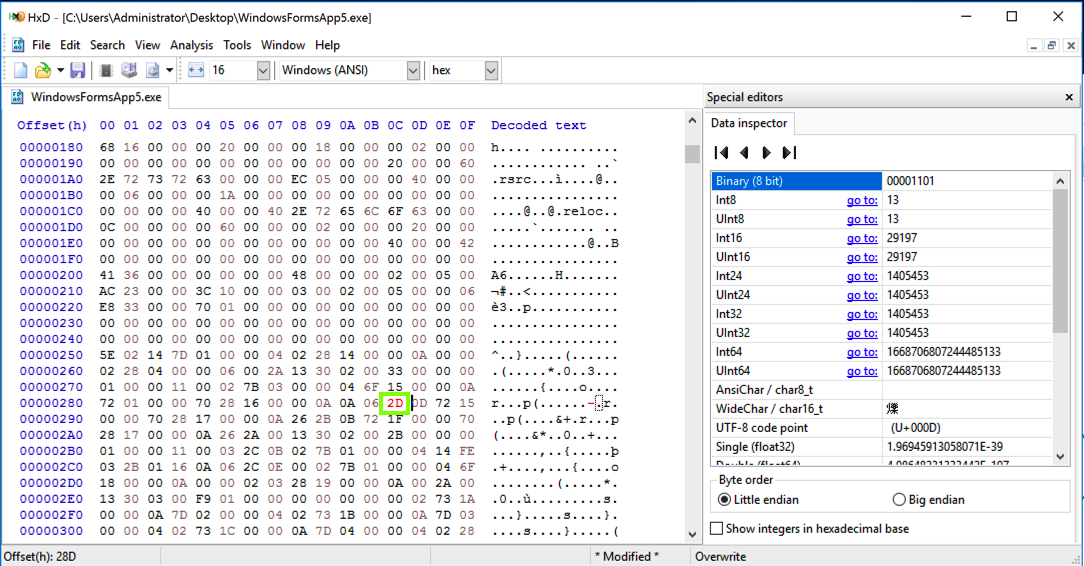
Task: Click the Overwrite mode status bar entry
Action: 720,556
